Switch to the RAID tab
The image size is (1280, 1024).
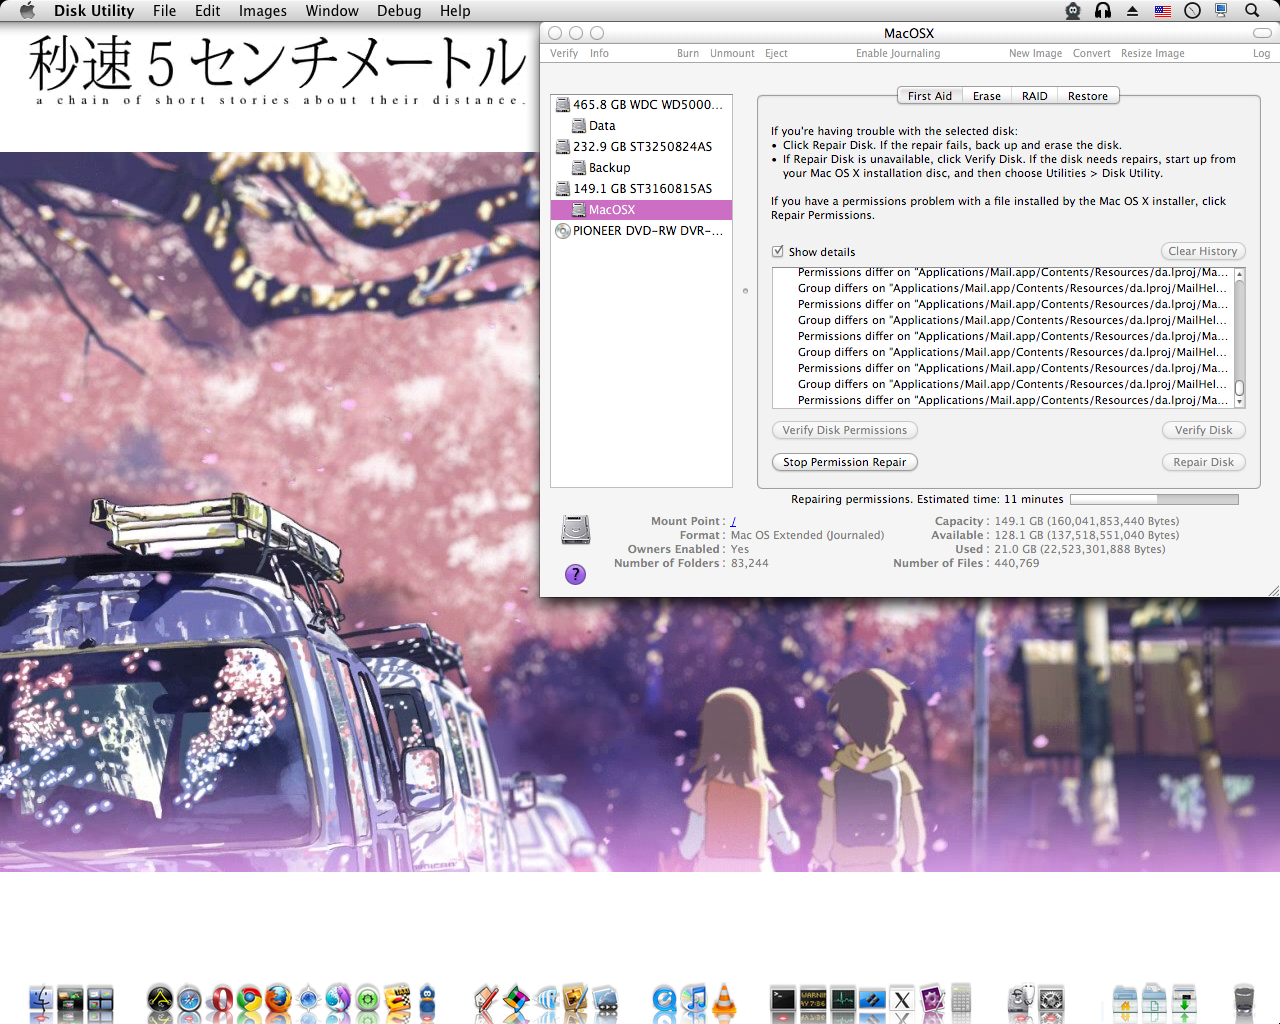[x=1034, y=96]
